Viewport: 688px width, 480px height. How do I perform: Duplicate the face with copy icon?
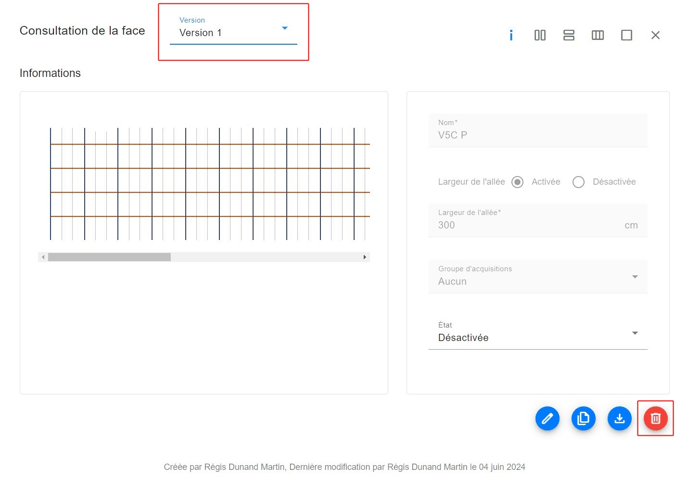point(583,419)
